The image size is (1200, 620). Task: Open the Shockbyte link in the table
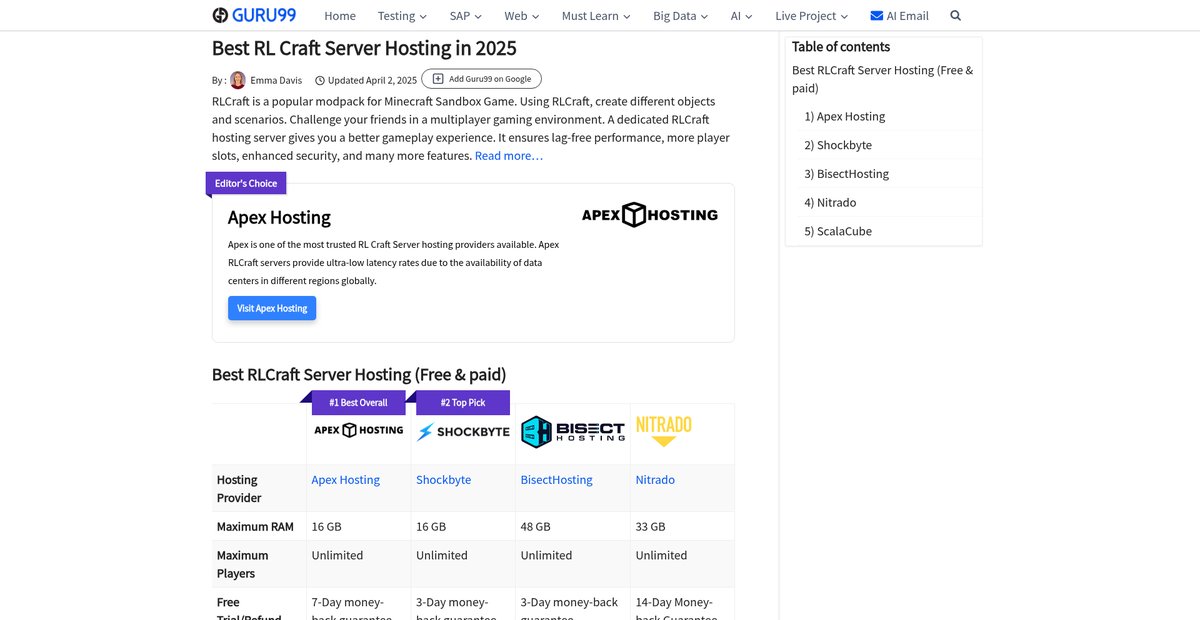(x=444, y=480)
